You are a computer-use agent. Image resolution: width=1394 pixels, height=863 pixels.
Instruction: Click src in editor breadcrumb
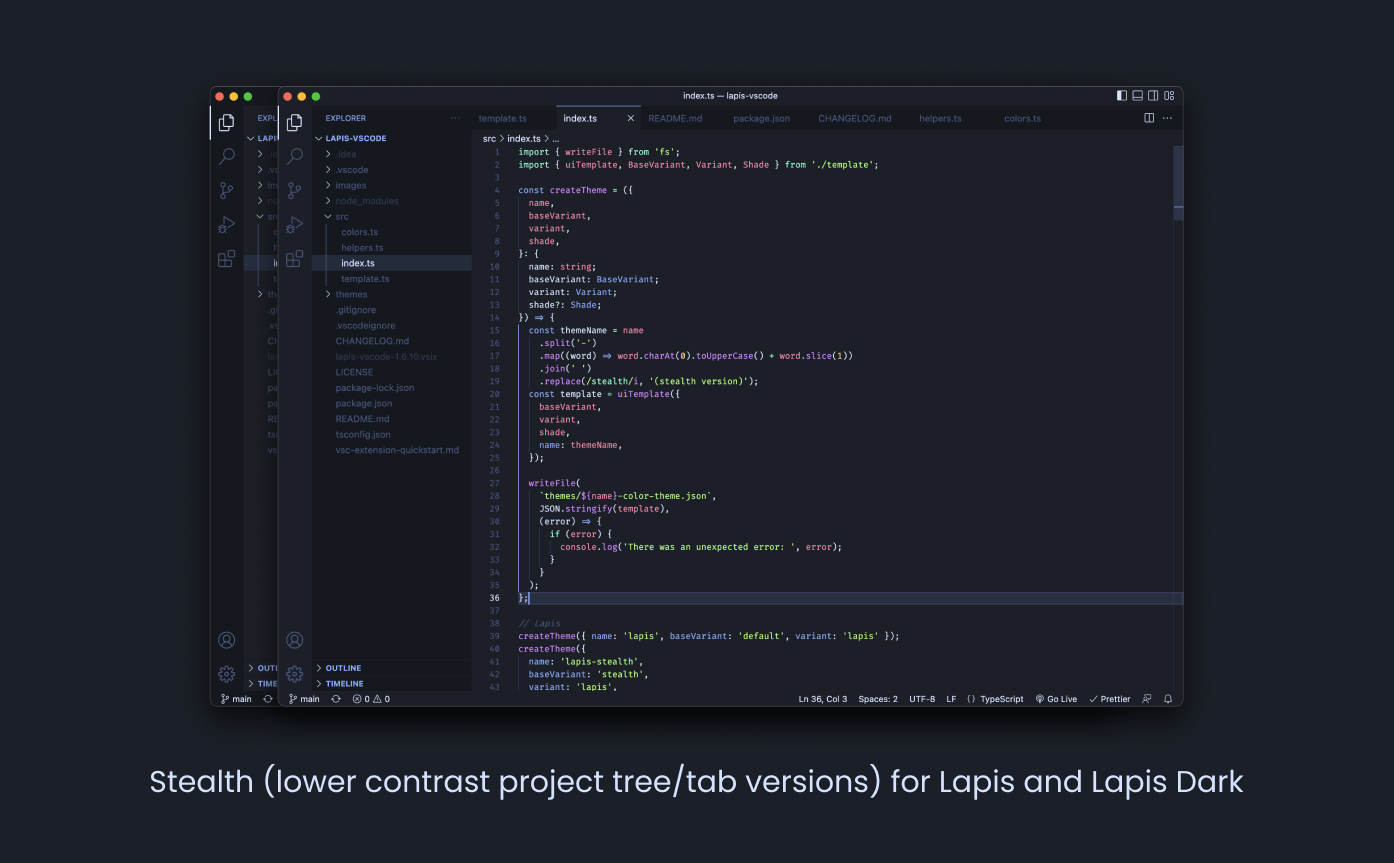pyautogui.click(x=489, y=139)
